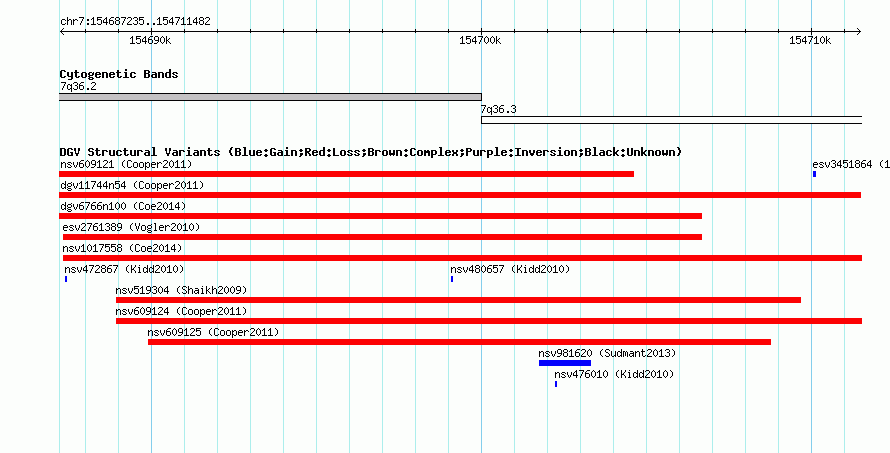Select the nsv472867 (Kidd2010) label

coord(124,270)
